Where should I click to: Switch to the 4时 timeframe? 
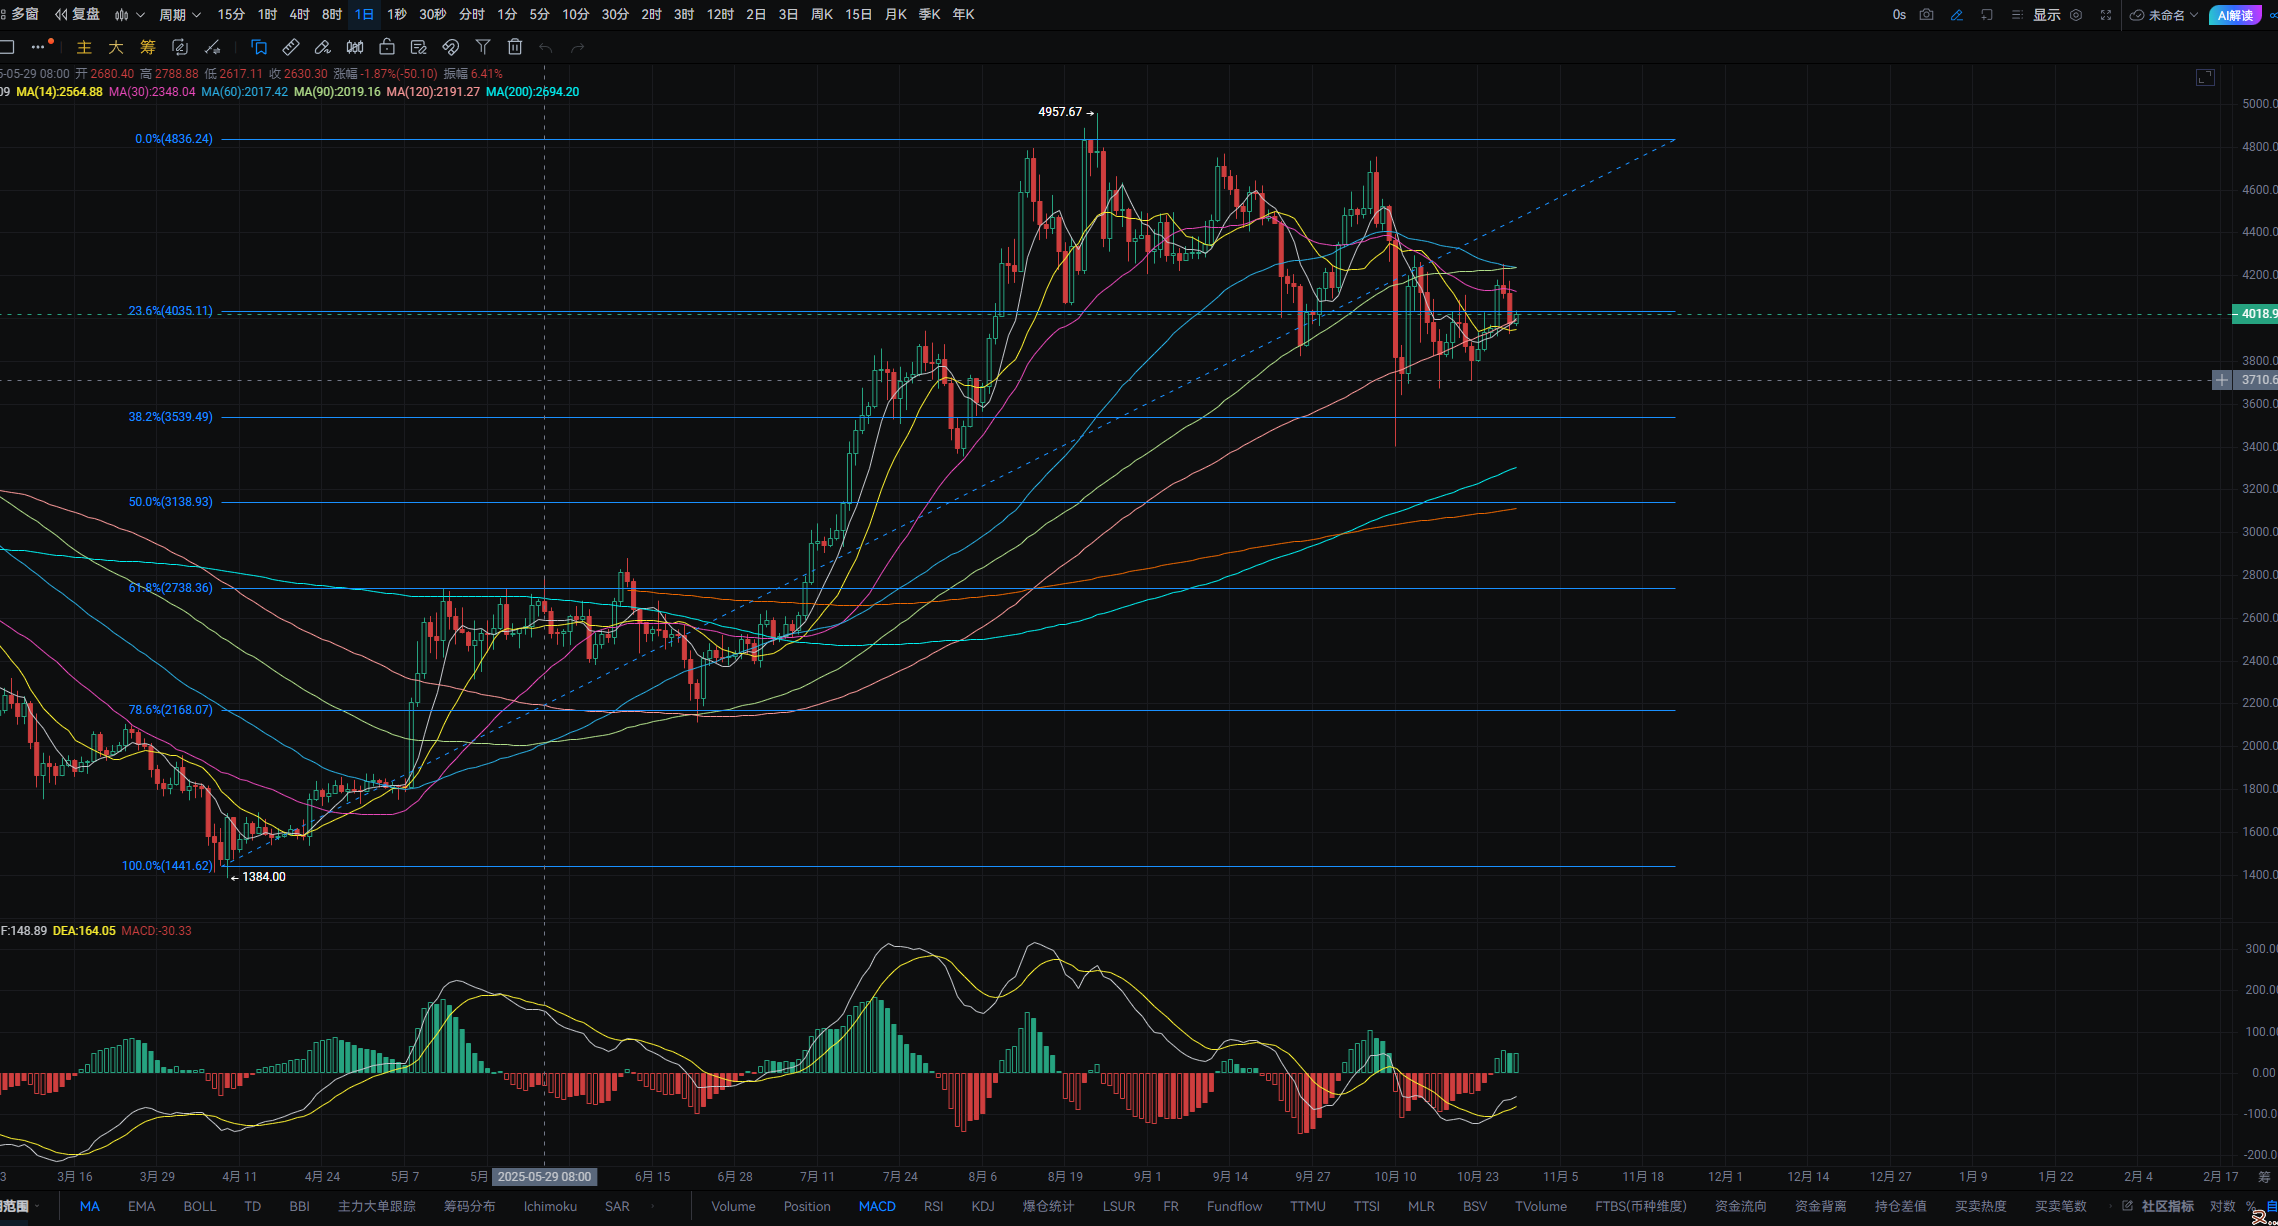(x=299, y=15)
